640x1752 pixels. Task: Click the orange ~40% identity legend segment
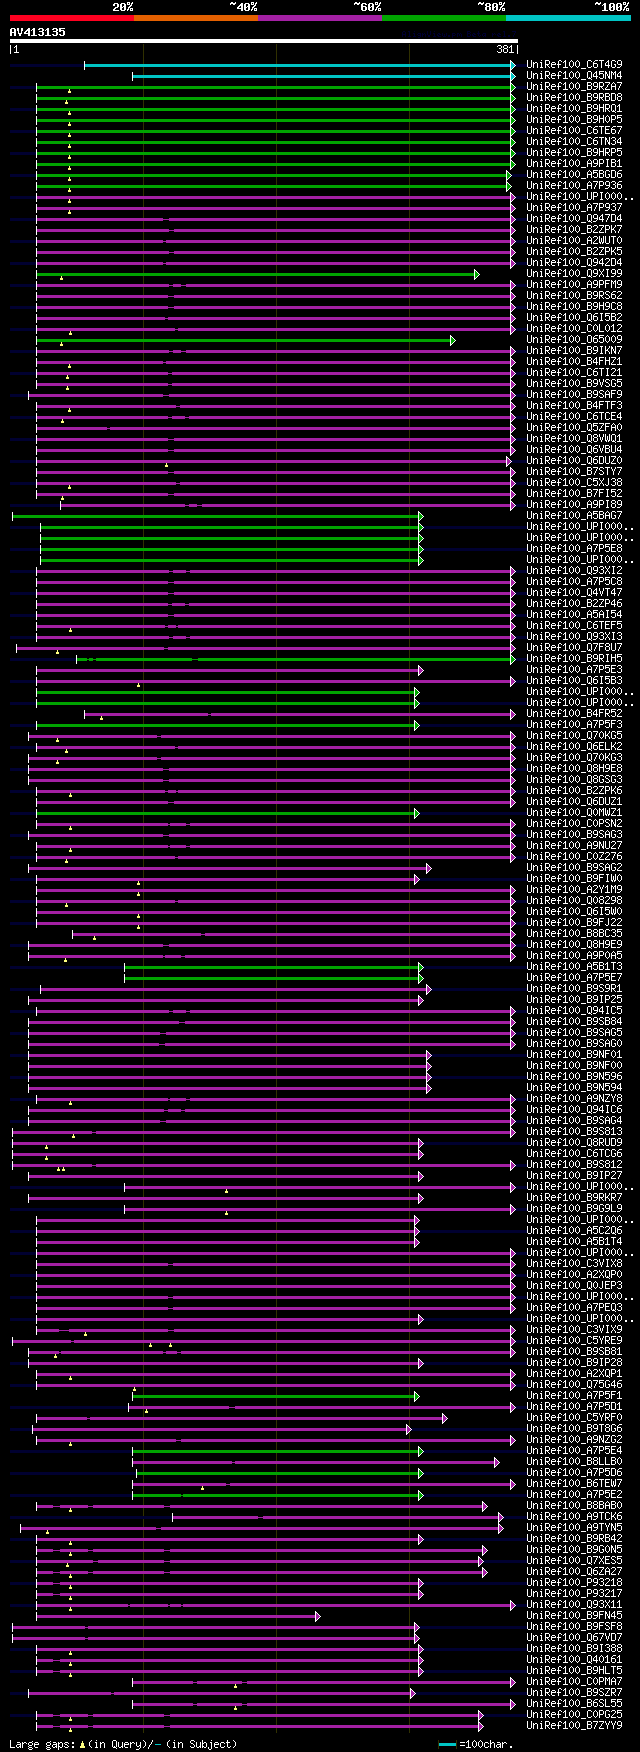pos(195,17)
